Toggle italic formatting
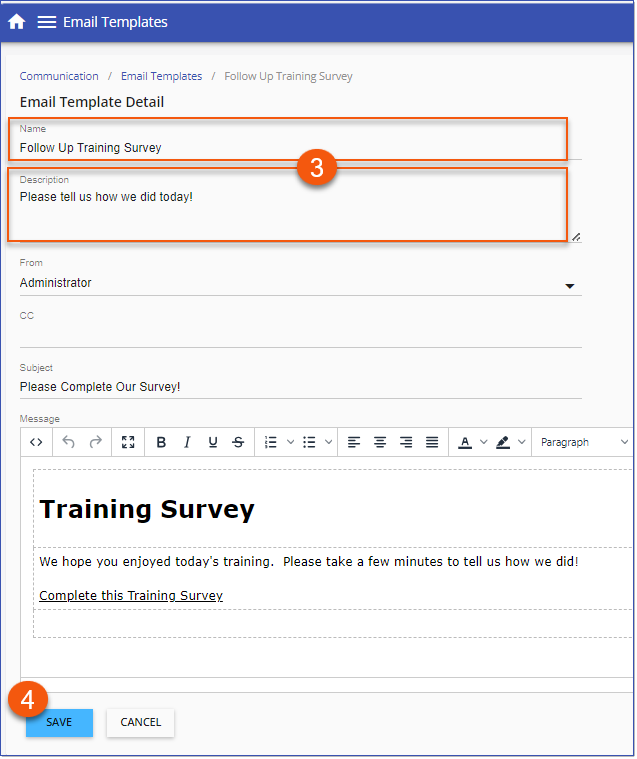 click(x=187, y=442)
